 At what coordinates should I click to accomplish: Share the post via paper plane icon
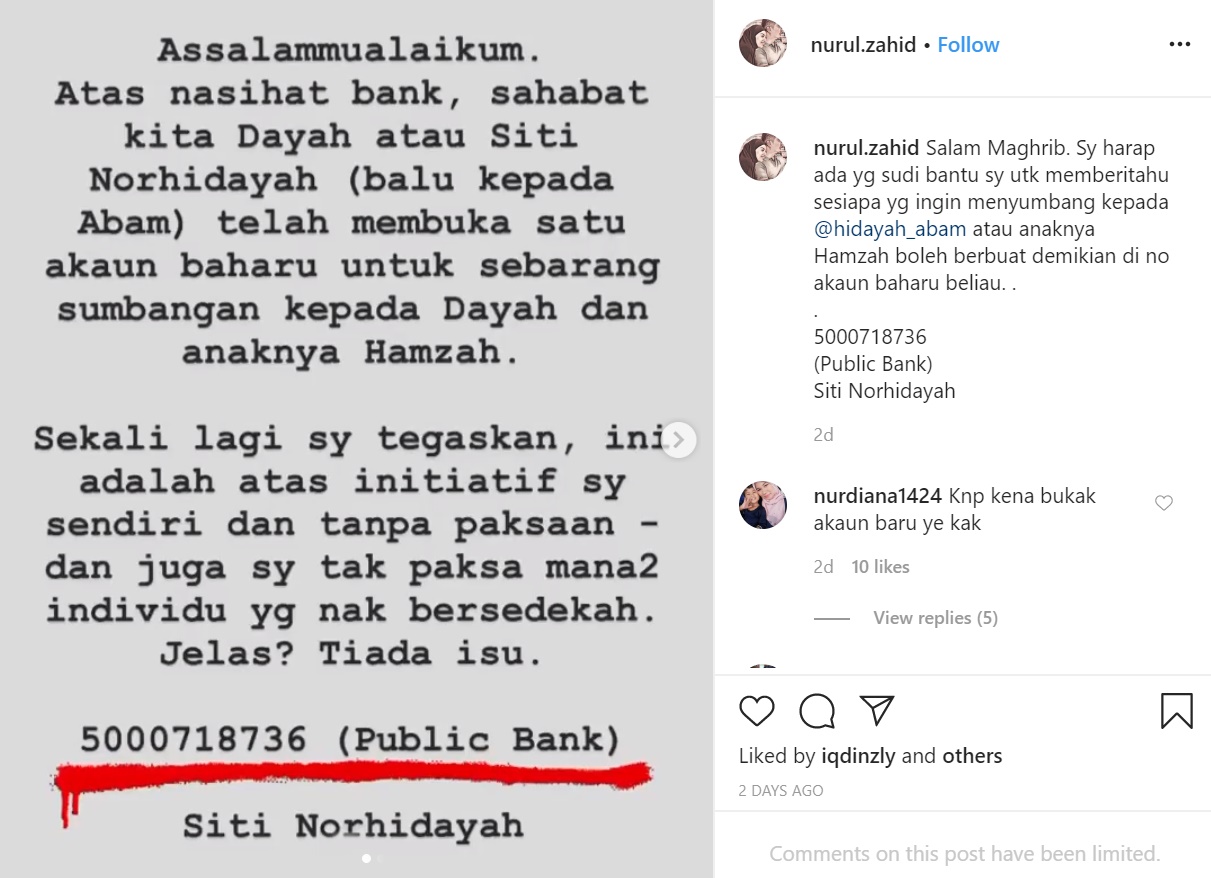[877, 710]
